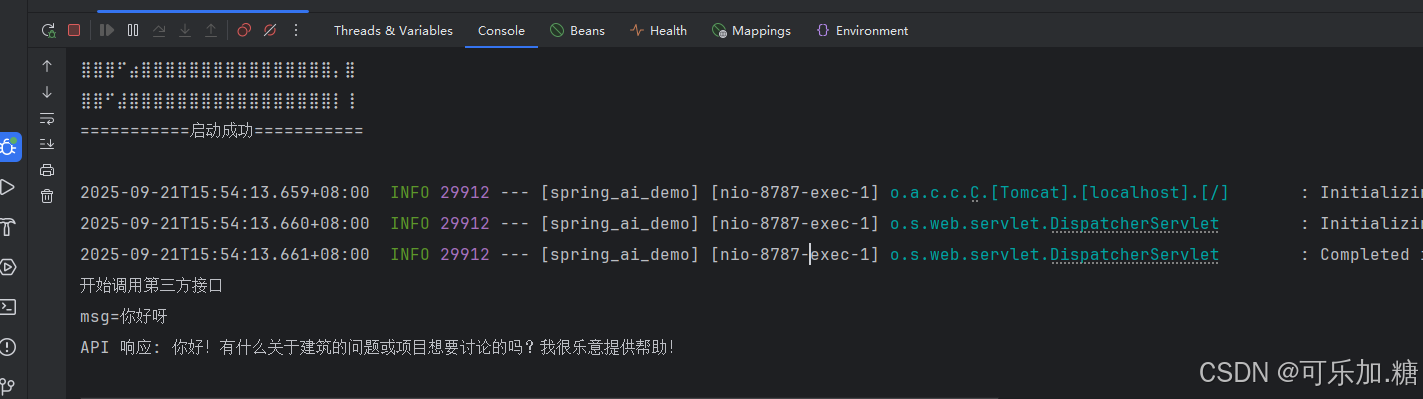This screenshot has height=399, width=1423.
Task: Click process id 29912 in the 13.660 line
Action: click(x=465, y=224)
